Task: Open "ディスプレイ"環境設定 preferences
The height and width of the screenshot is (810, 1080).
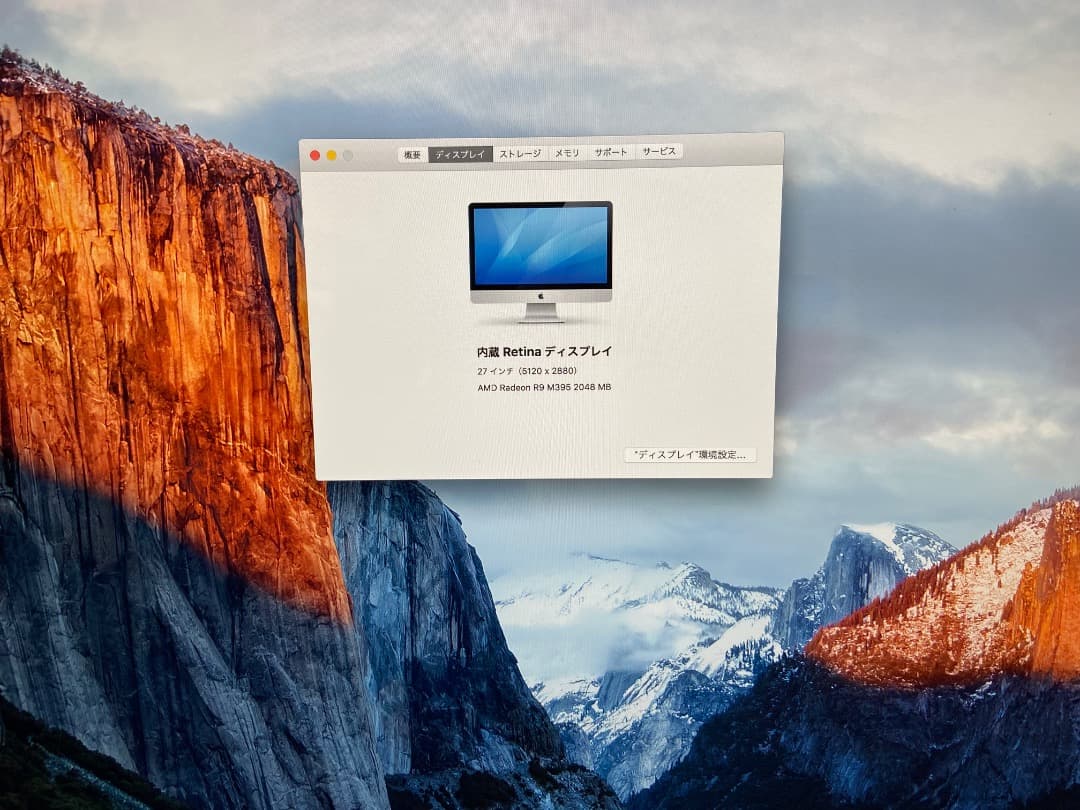Action: [692, 454]
